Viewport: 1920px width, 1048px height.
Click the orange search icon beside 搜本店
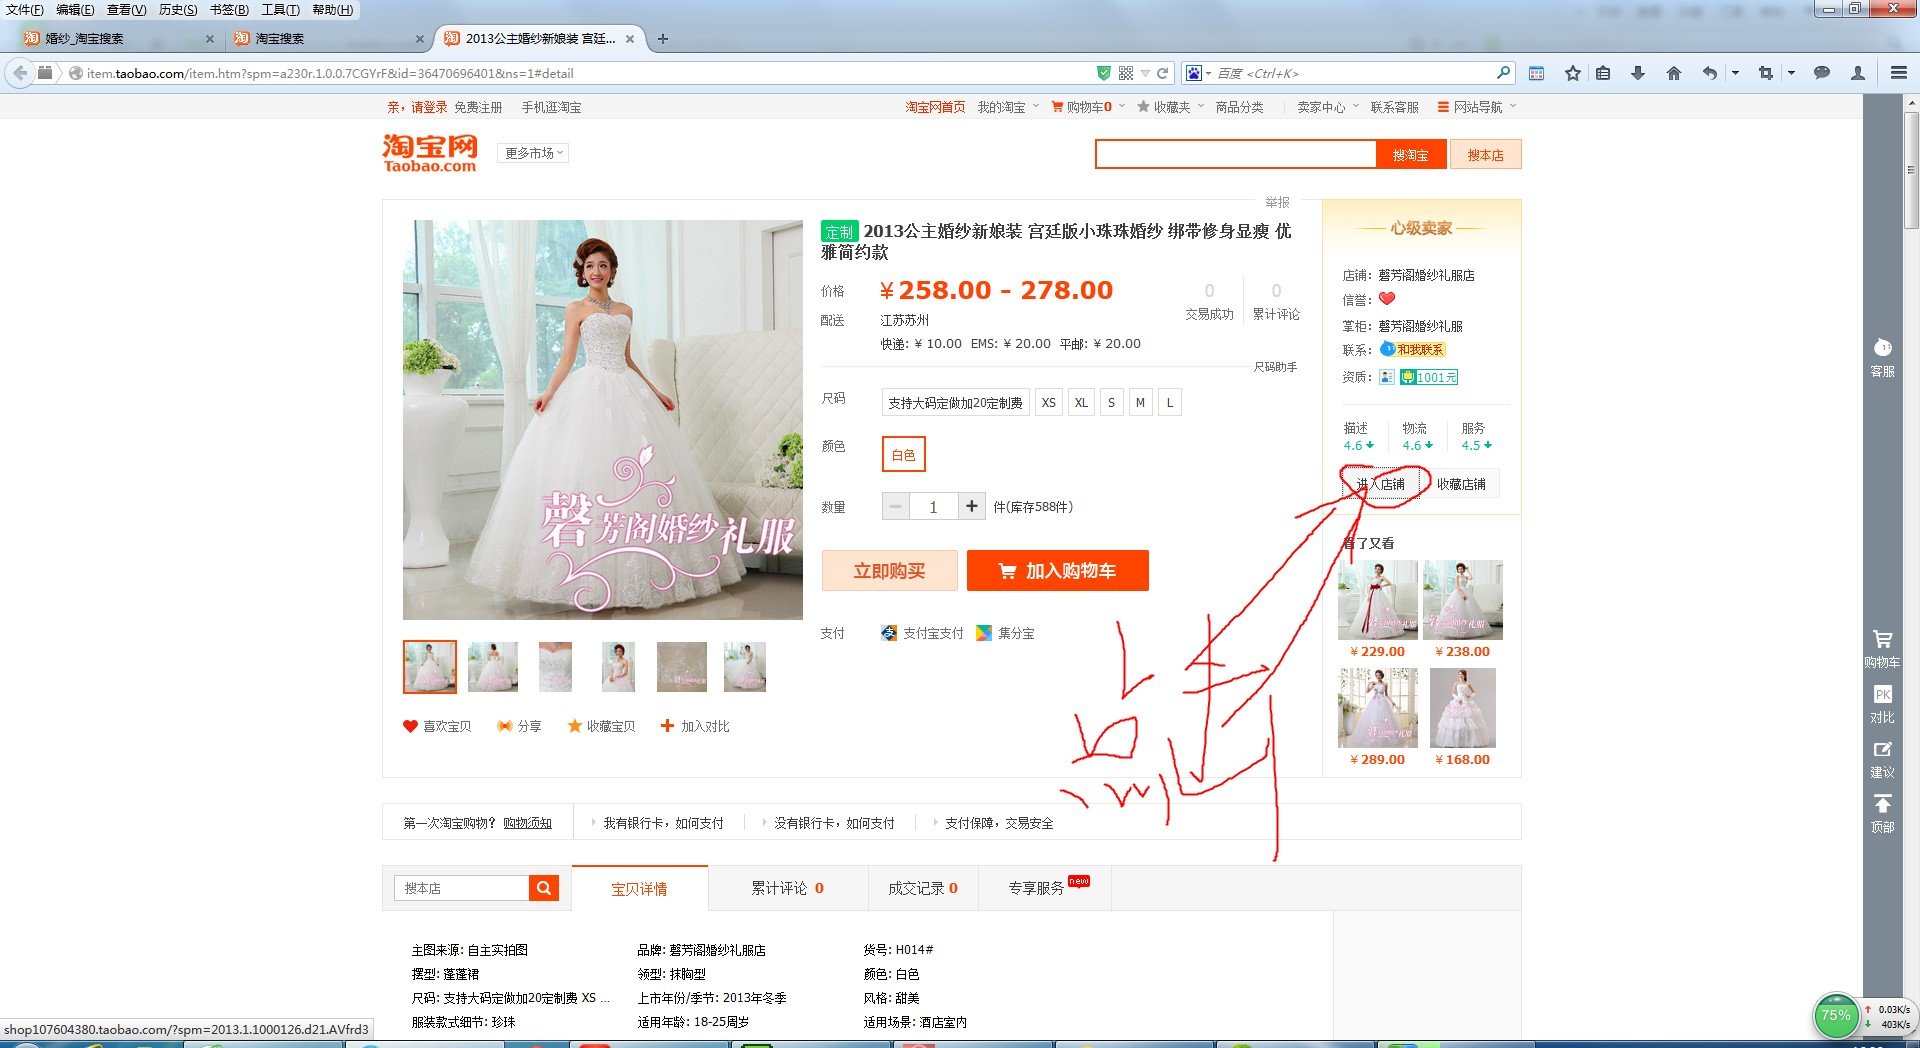point(543,888)
